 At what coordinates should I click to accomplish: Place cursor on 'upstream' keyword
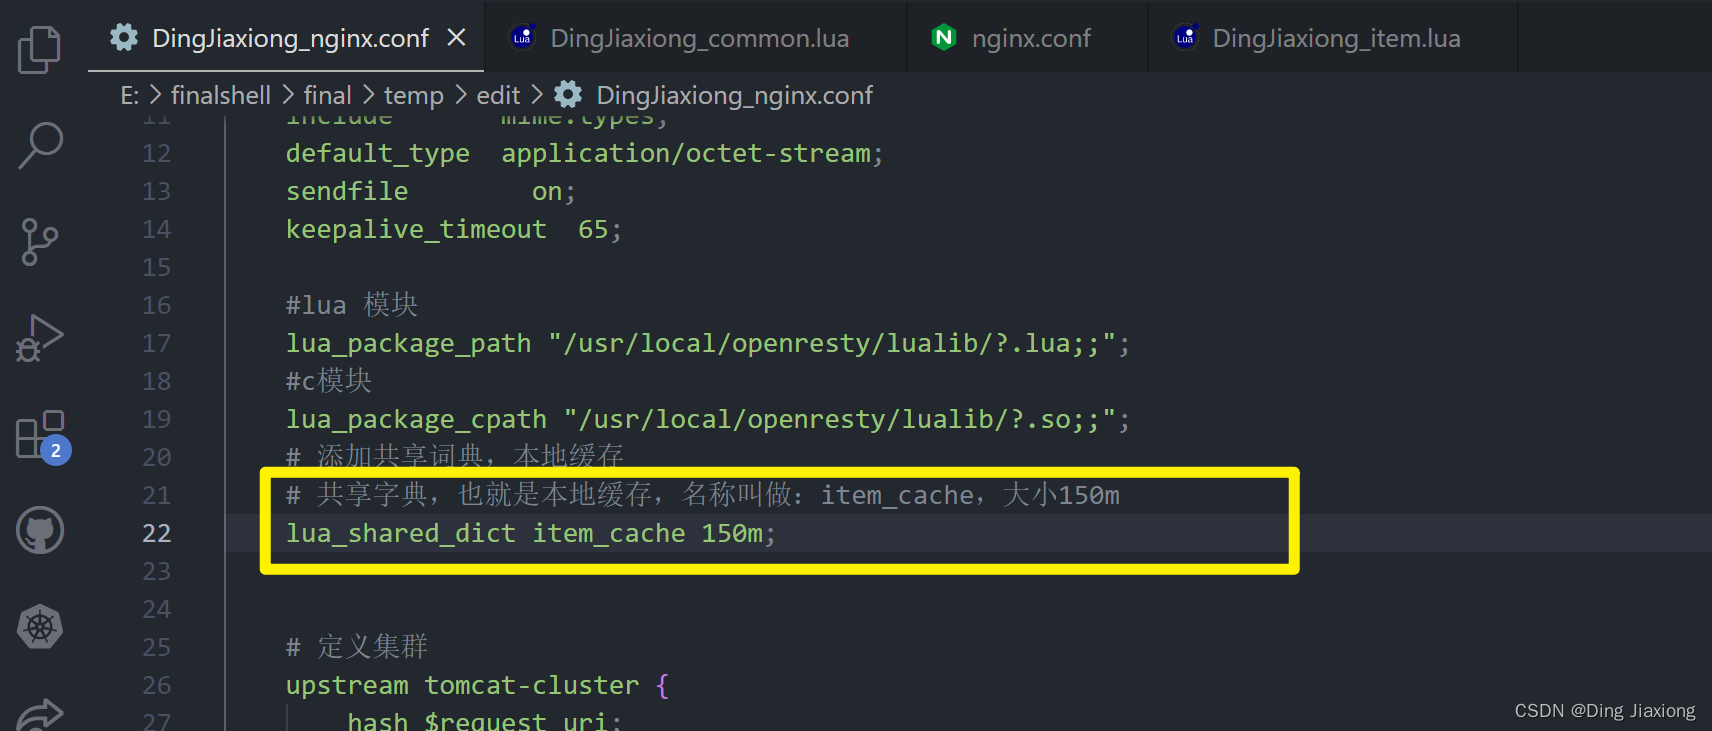point(347,685)
